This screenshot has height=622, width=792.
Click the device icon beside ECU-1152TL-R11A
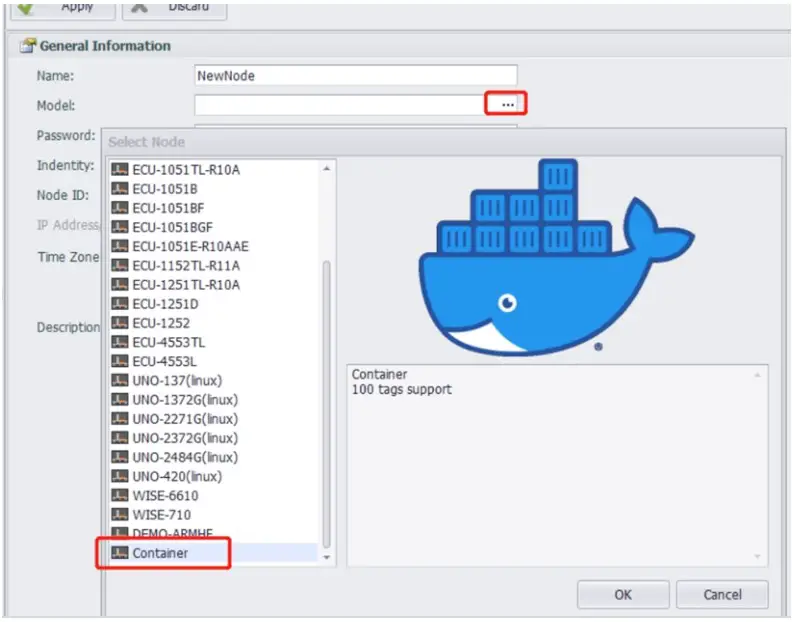point(120,265)
